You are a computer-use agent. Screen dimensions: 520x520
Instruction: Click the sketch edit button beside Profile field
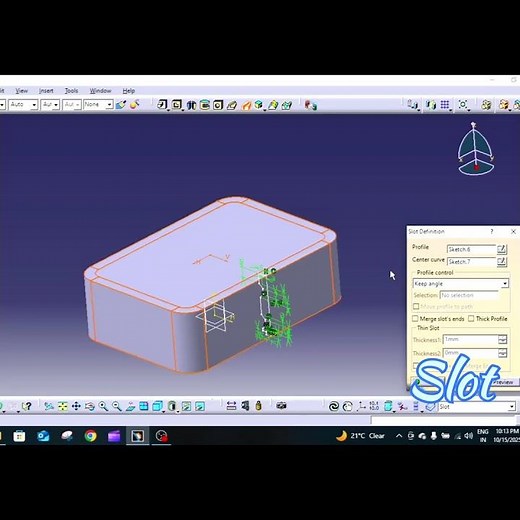click(x=502, y=249)
